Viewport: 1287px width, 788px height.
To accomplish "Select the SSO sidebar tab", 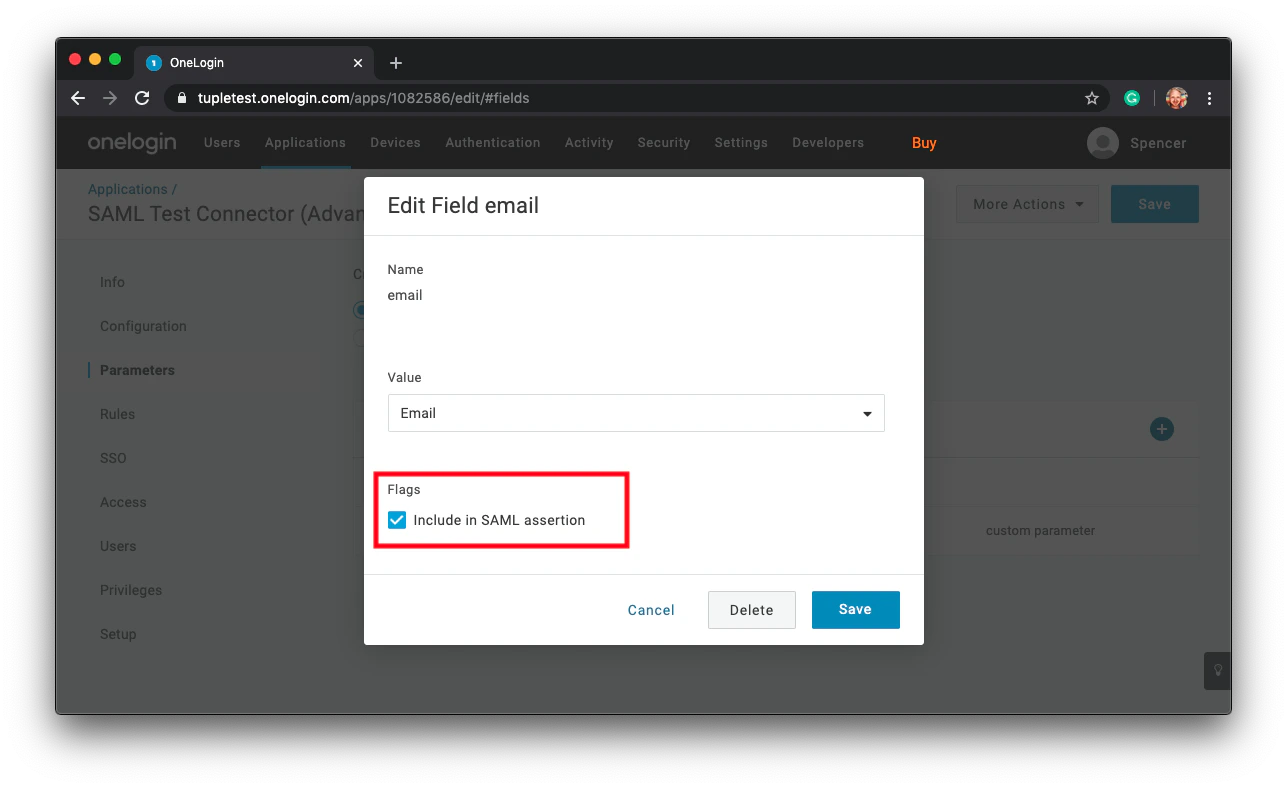I will 113,458.
